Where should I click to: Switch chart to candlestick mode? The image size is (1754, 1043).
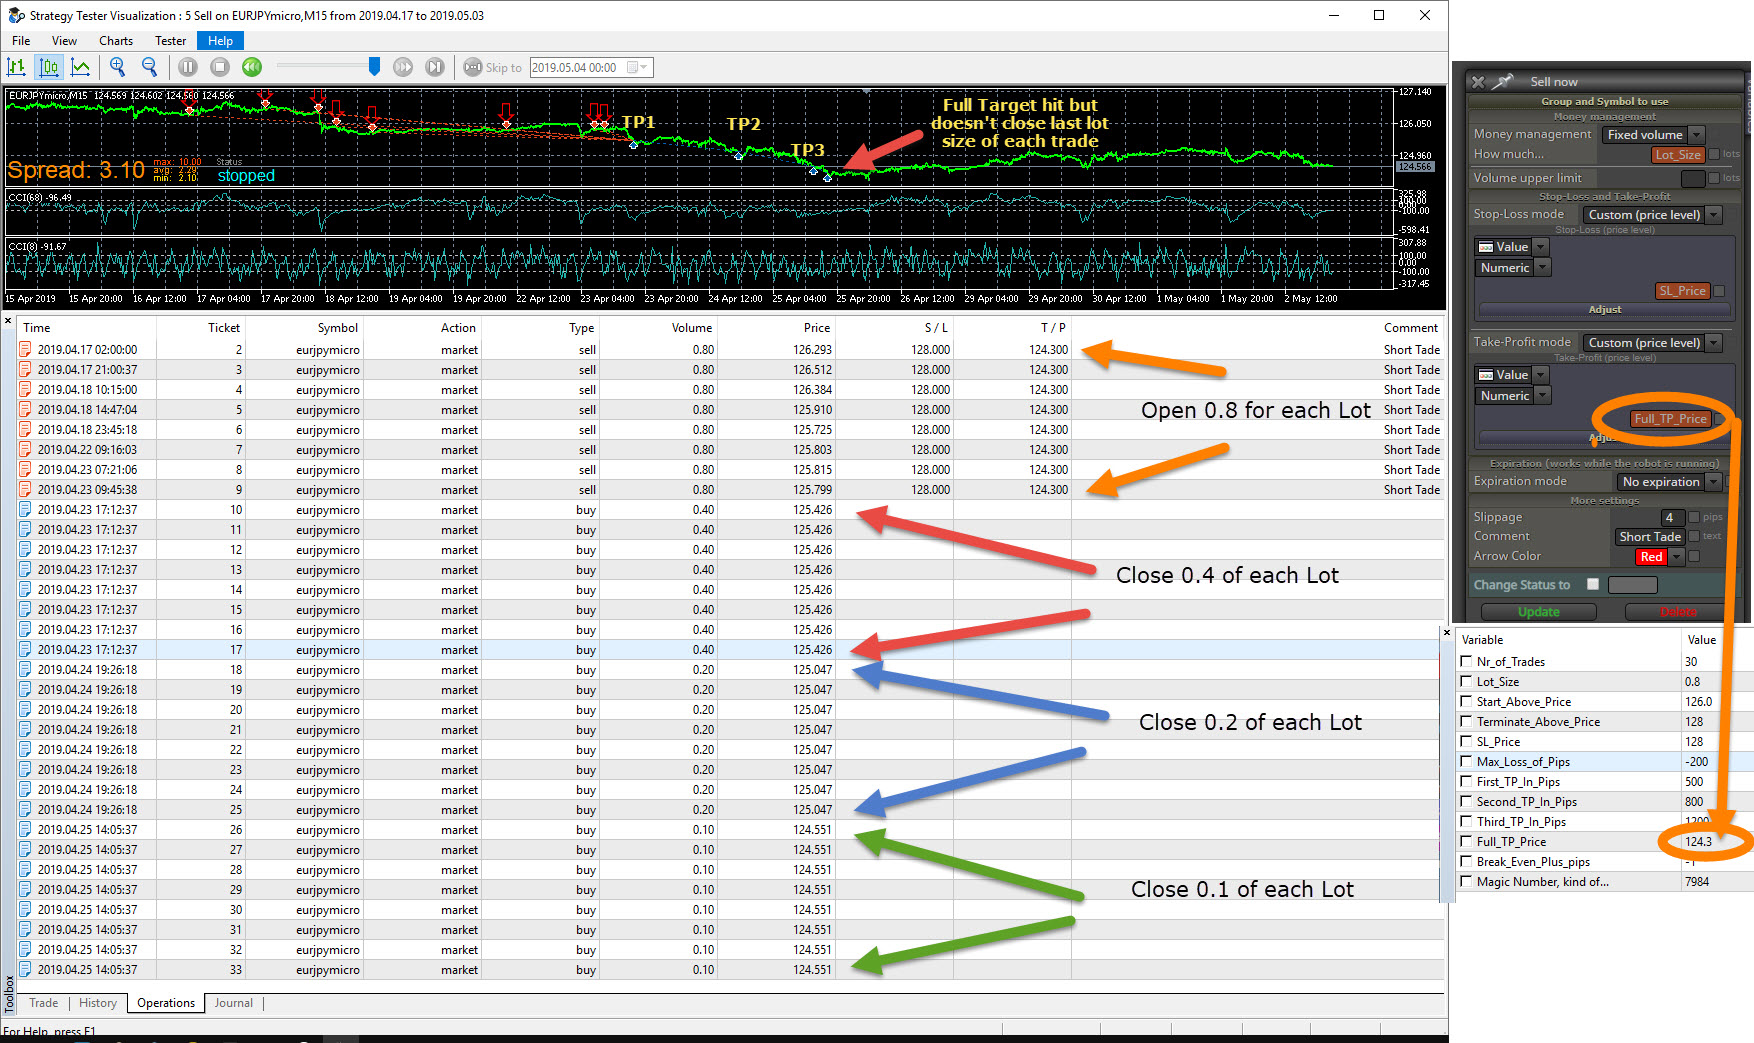(x=49, y=67)
